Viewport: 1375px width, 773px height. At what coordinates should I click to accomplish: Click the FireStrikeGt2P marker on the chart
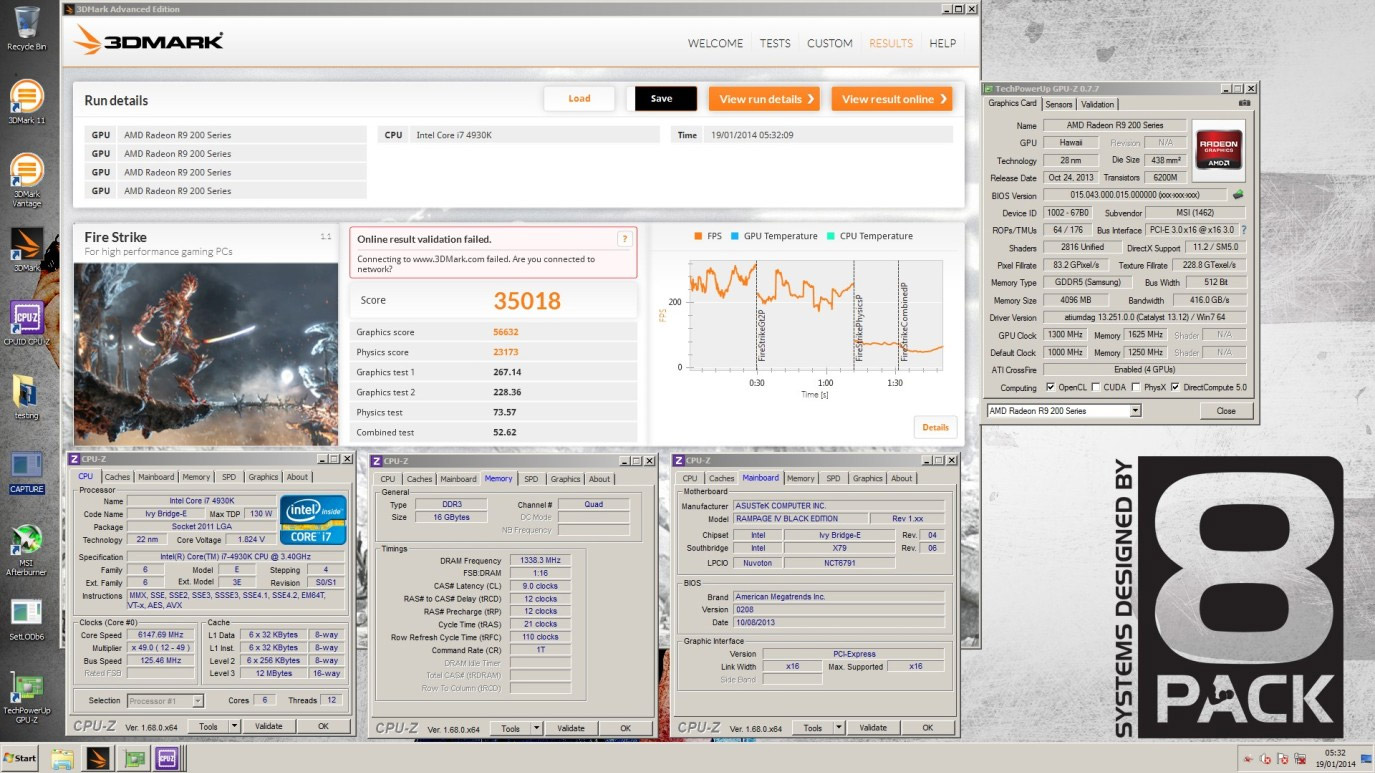(761, 334)
